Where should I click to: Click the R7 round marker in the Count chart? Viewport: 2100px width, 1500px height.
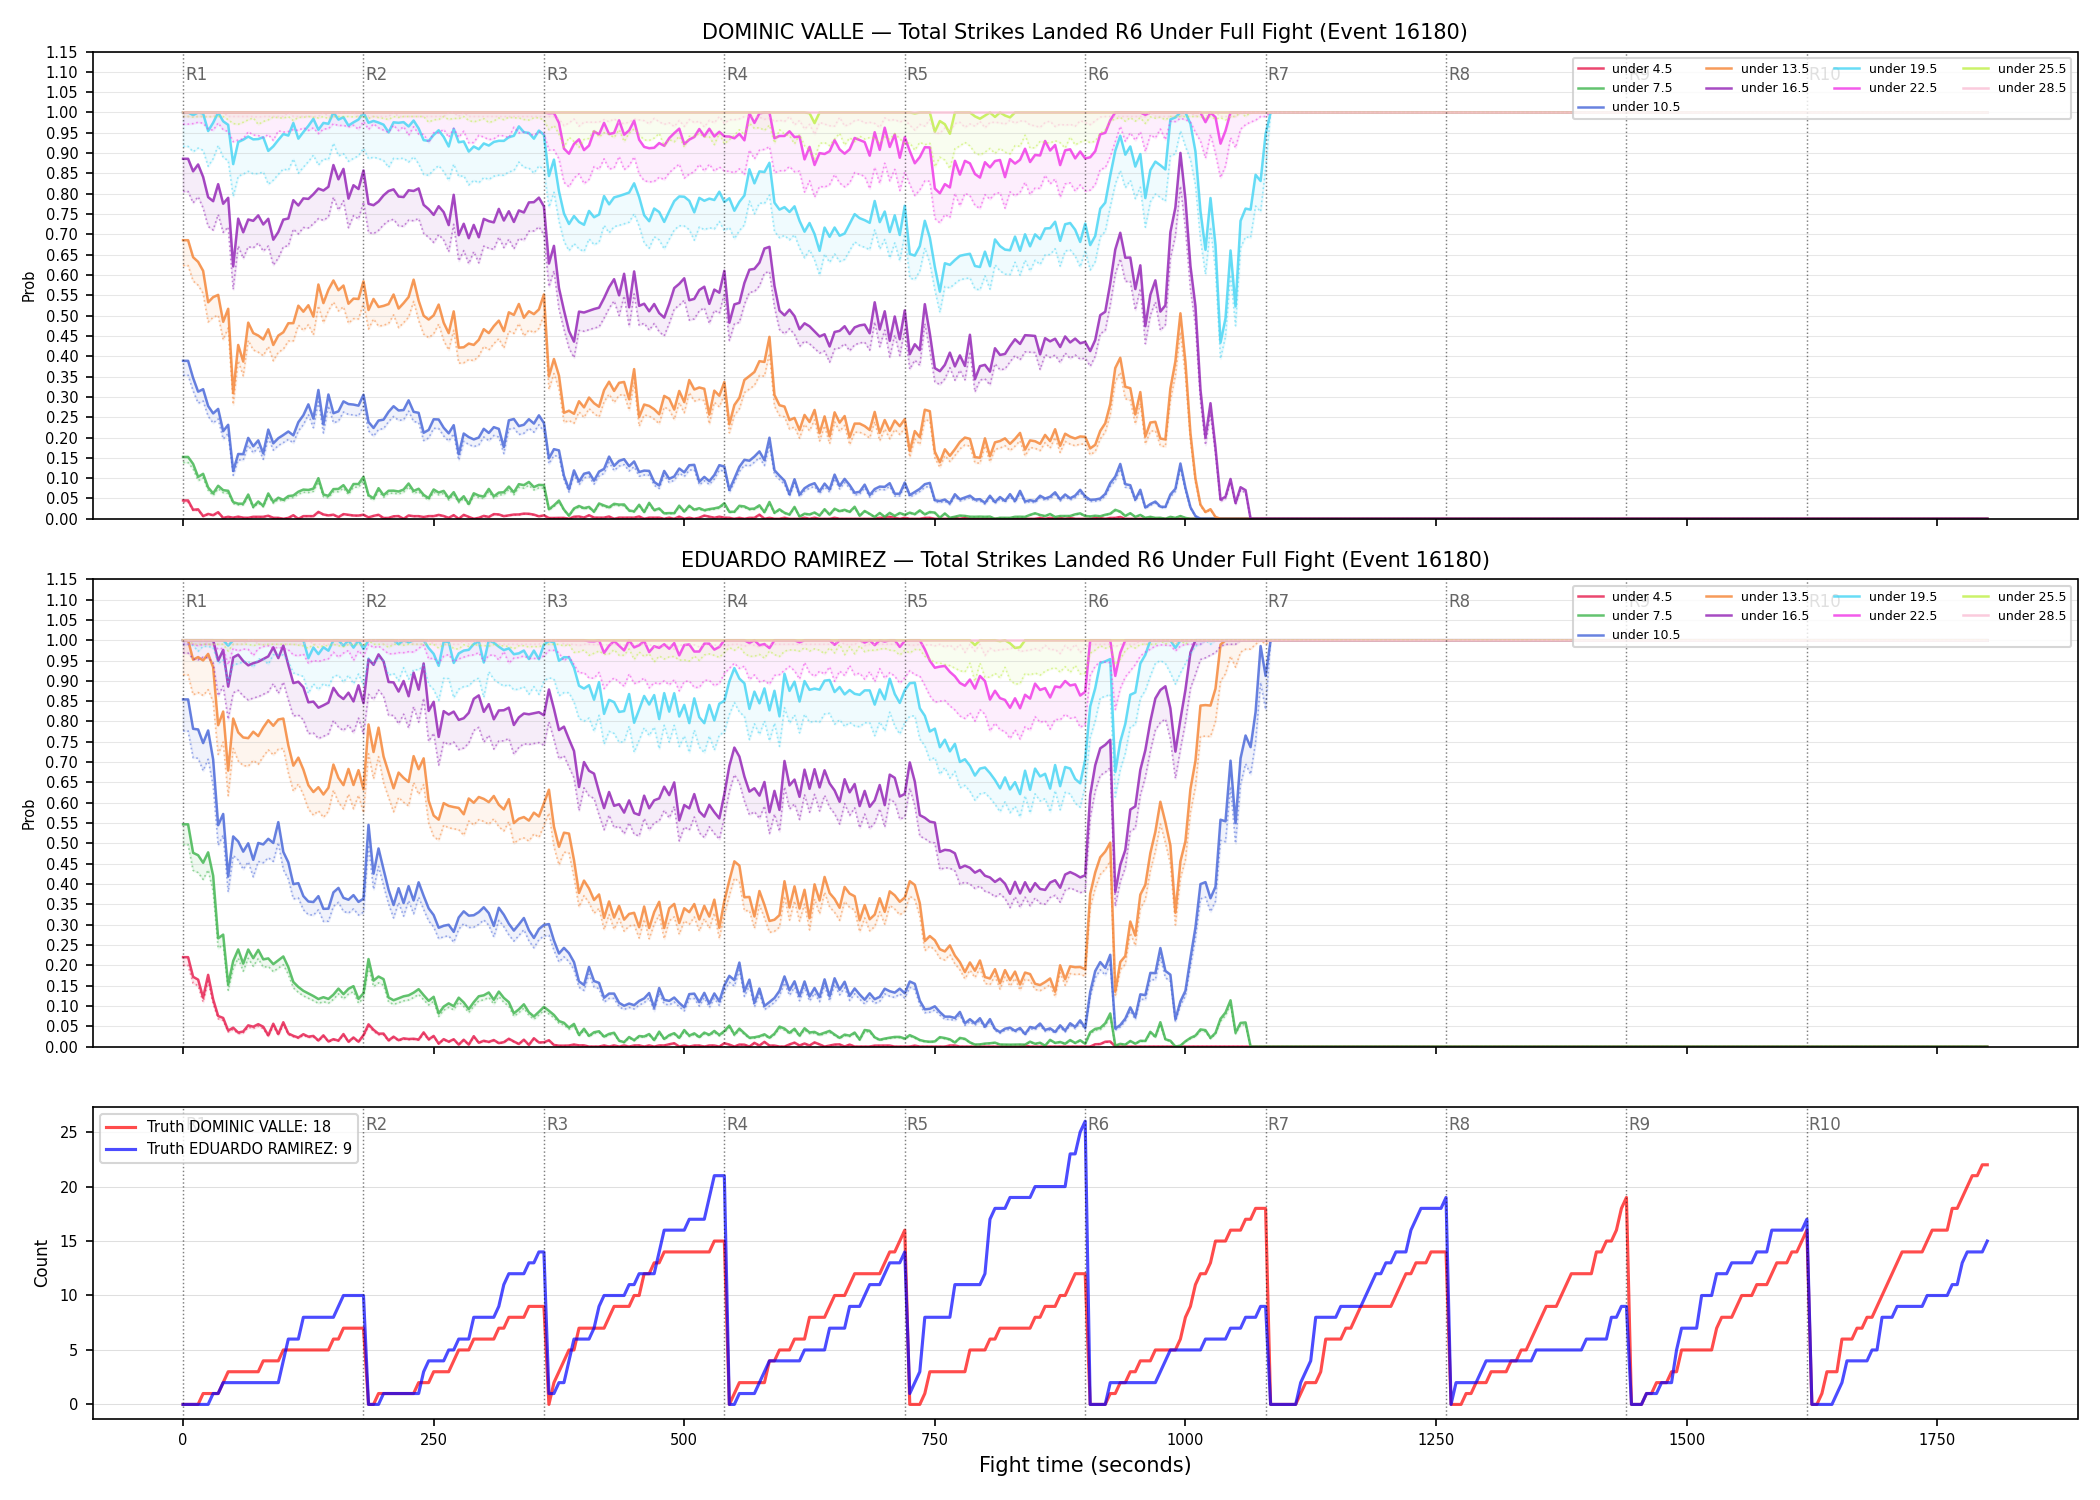click(1278, 1124)
